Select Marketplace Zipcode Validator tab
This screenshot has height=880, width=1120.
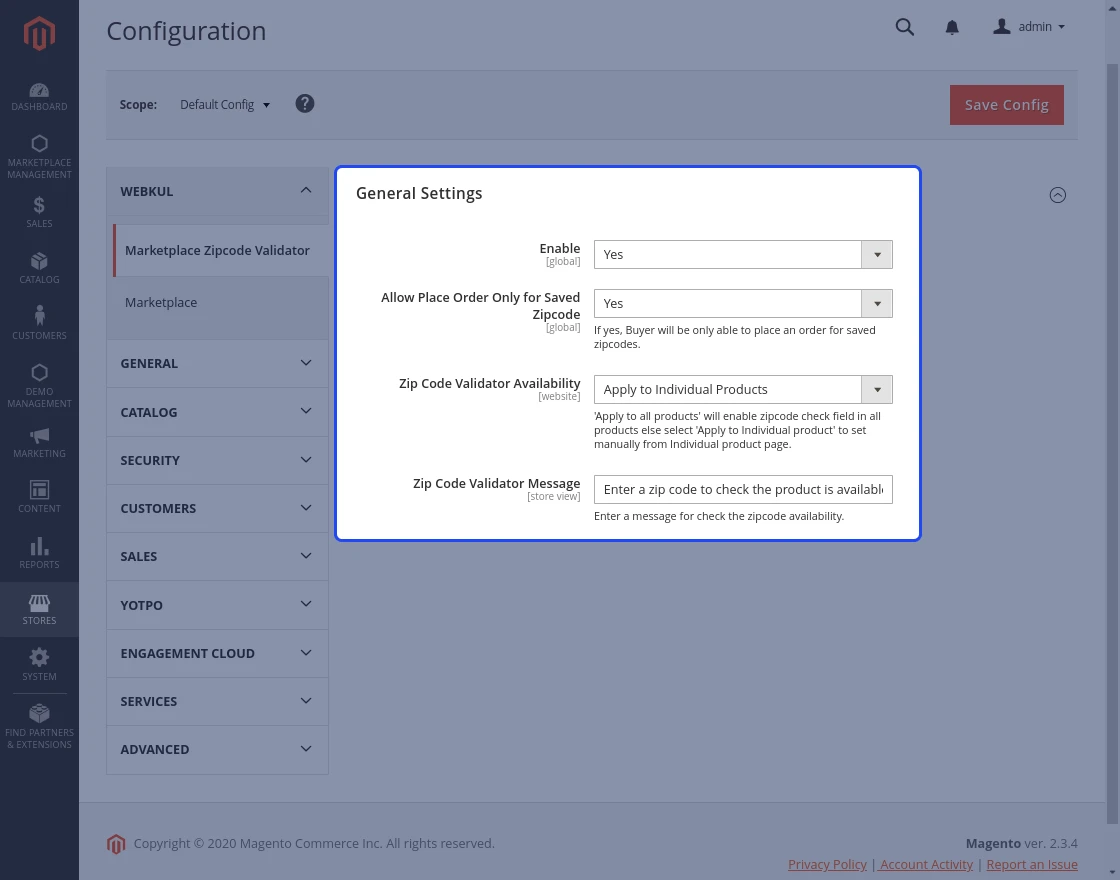coord(221,251)
